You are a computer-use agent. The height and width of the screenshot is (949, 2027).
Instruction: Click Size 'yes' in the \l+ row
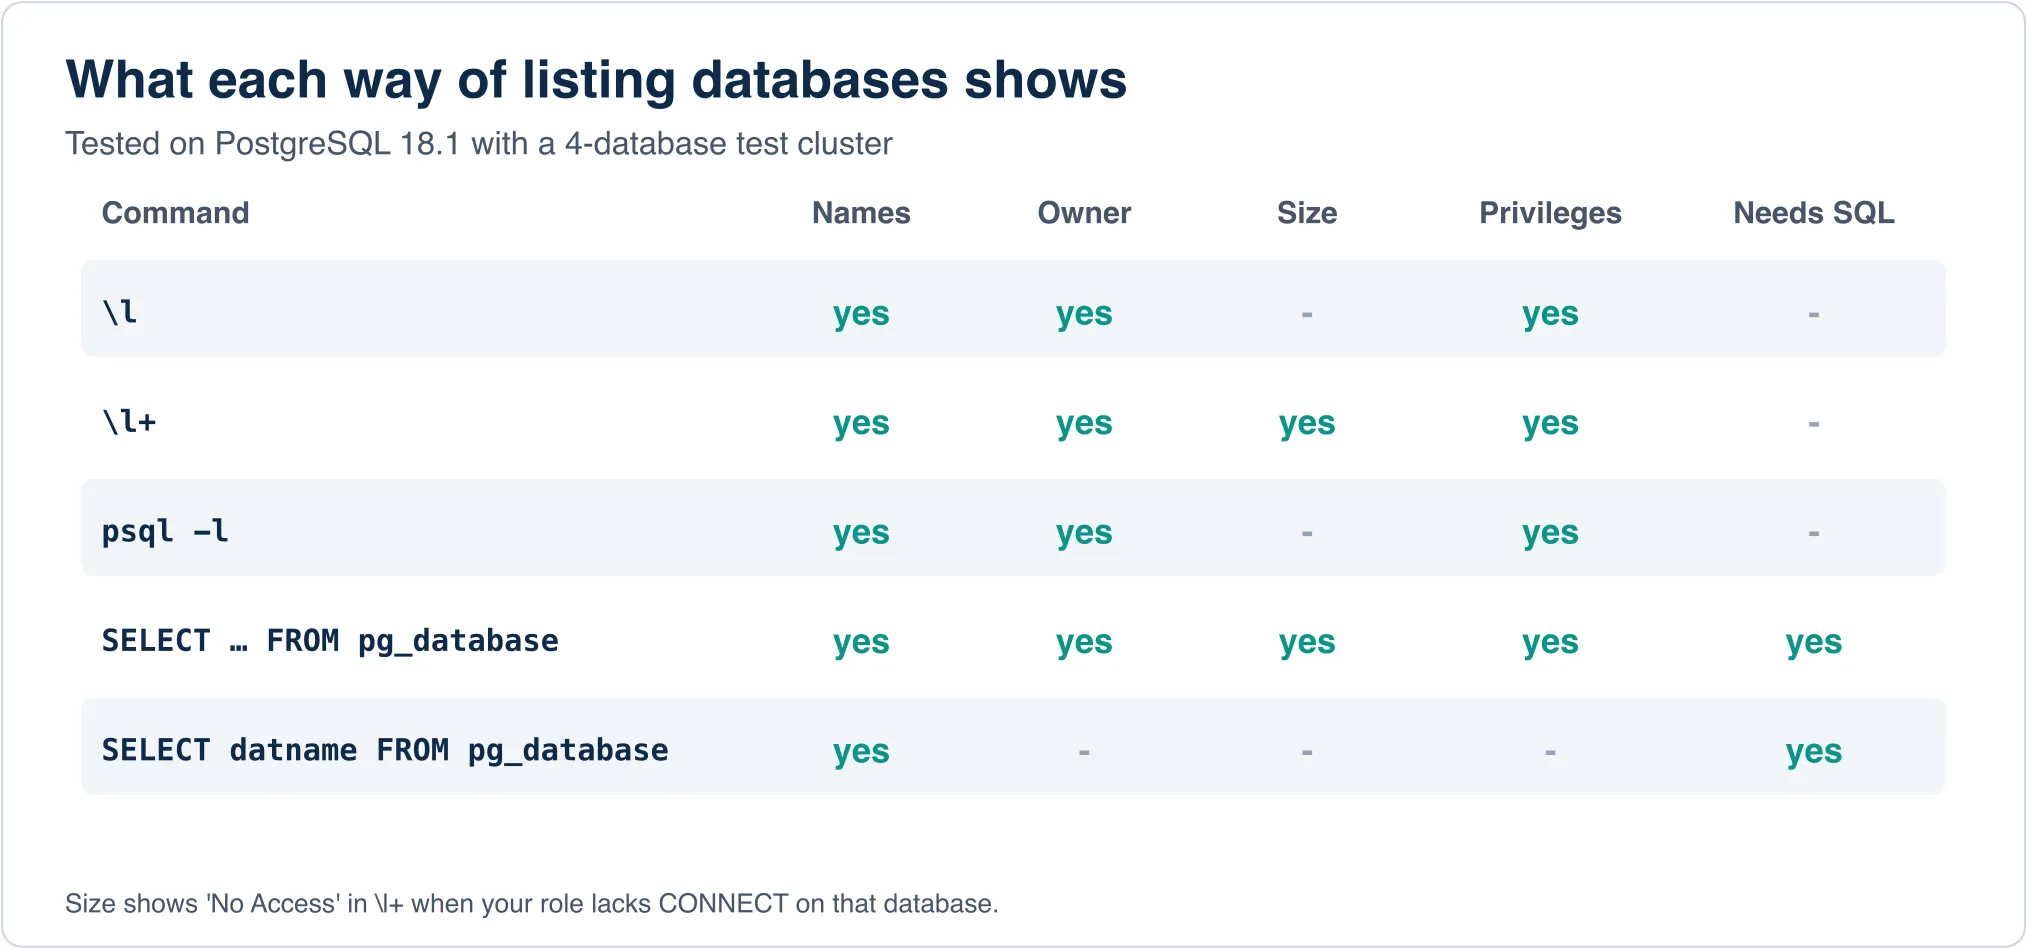tap(1307, 424)
